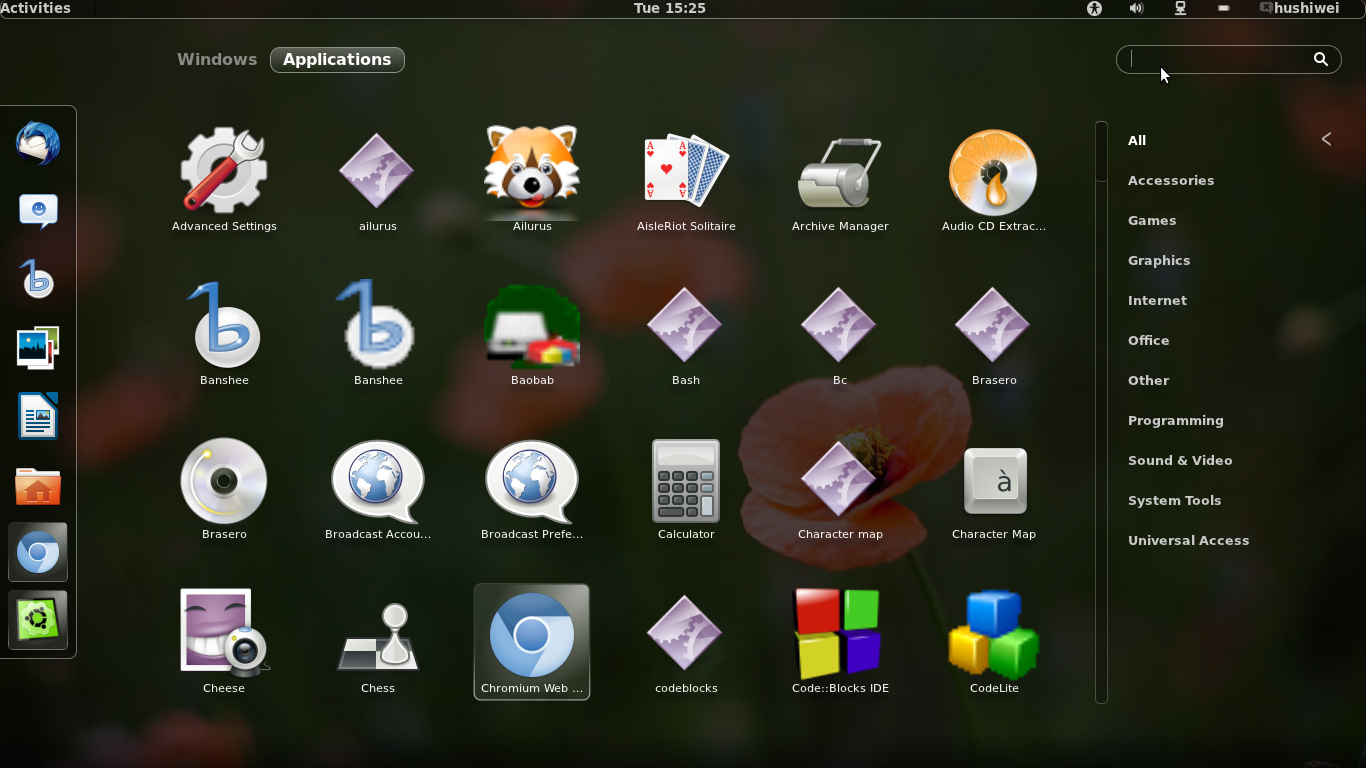
Task: Filter by Programming category
Action: [x=1176, y=420]
